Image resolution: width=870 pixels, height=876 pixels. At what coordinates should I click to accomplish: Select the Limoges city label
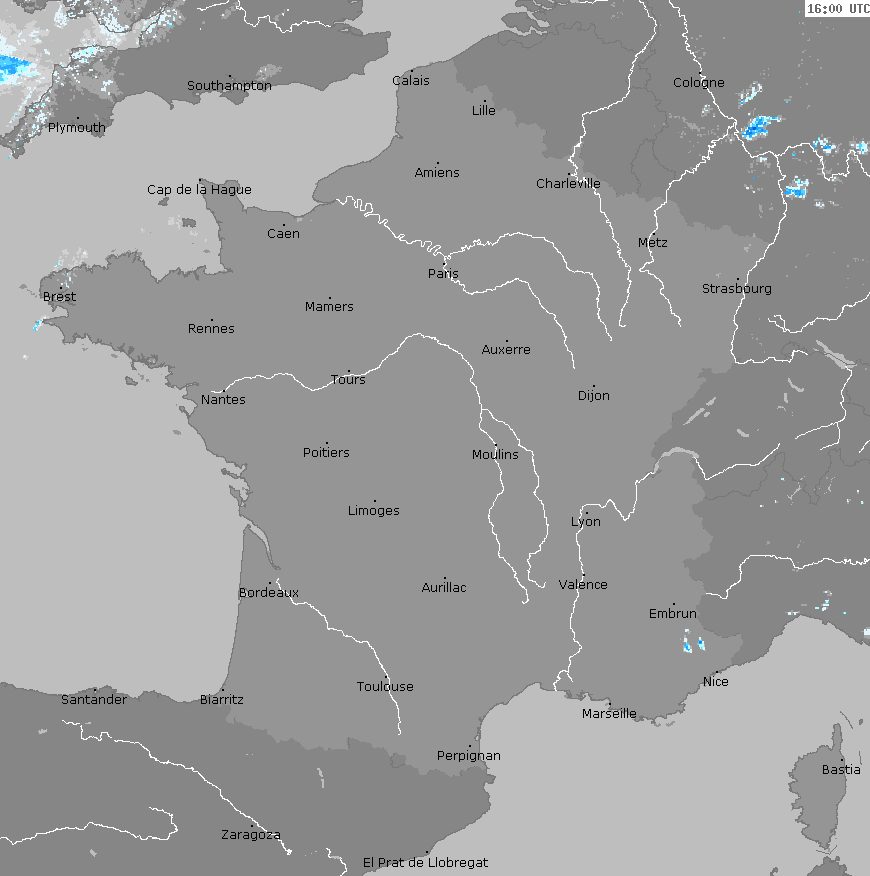tap(373, 511)
